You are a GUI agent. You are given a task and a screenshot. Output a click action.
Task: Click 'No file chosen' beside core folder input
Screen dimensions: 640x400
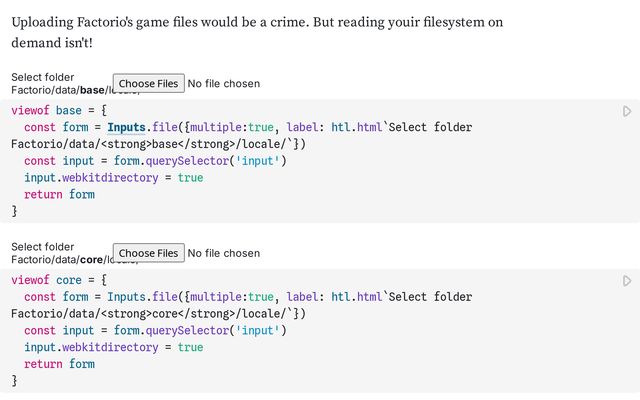pyautogui.click(x=224, y=253)
